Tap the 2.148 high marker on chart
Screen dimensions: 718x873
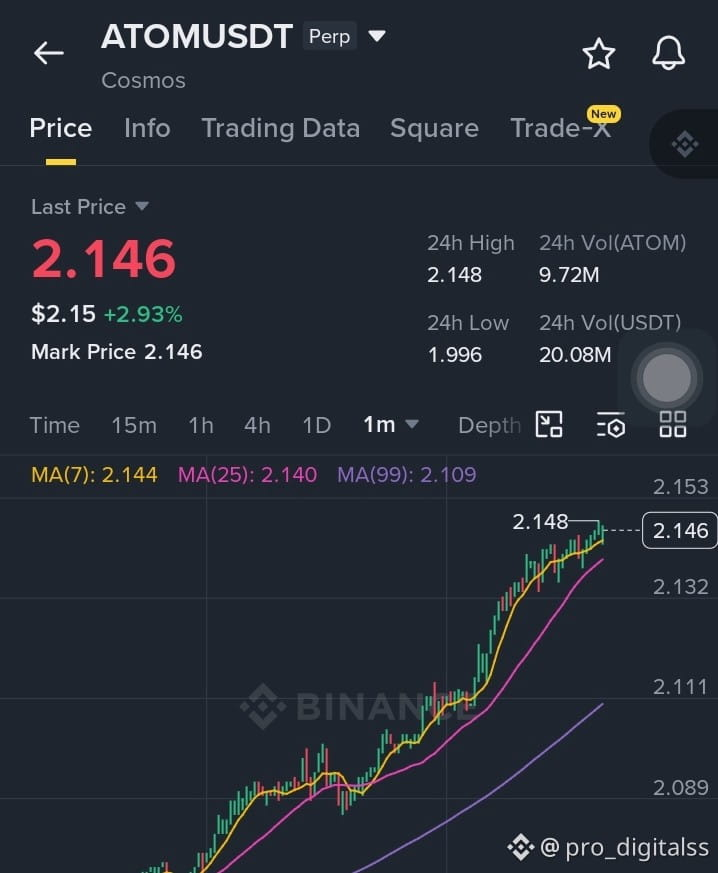tap(540, 522)
